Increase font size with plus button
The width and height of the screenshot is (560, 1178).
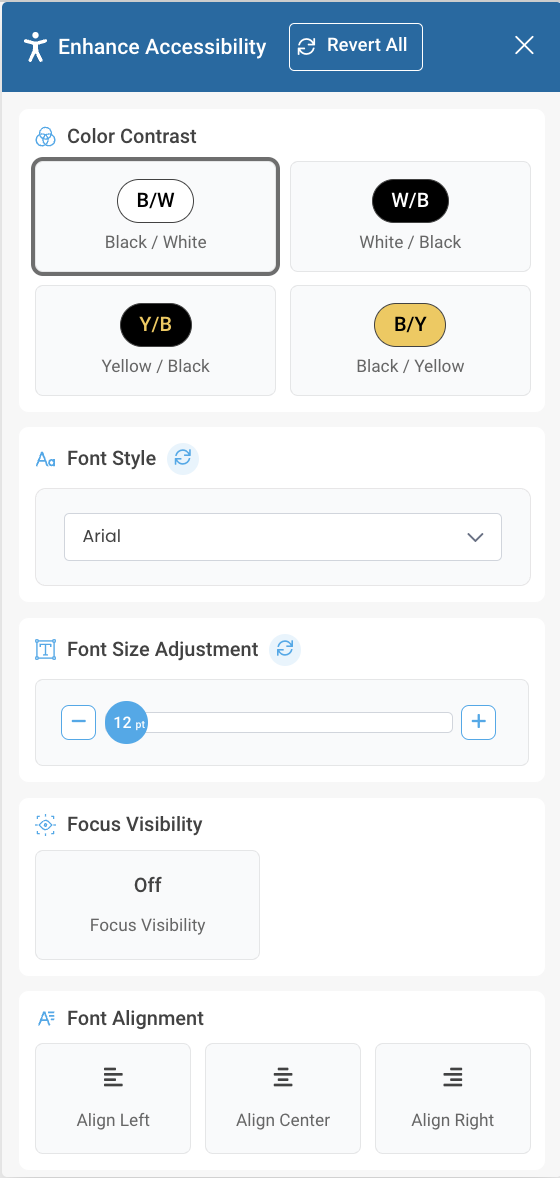tap(478, 722)
